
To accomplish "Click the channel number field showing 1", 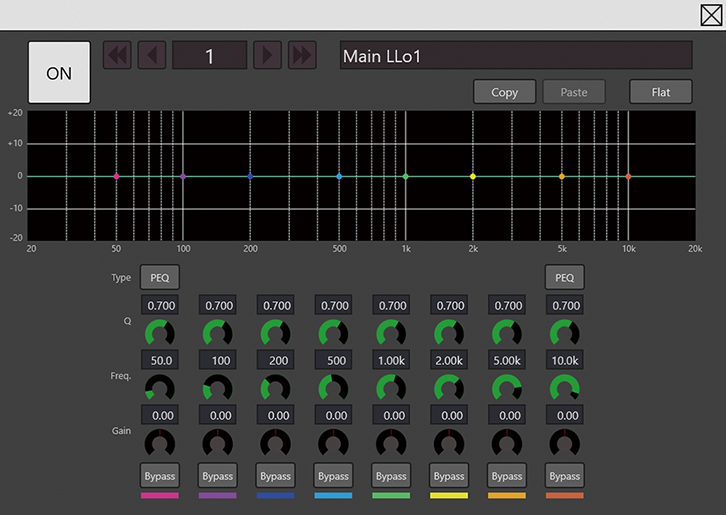I will coord(210,56).
